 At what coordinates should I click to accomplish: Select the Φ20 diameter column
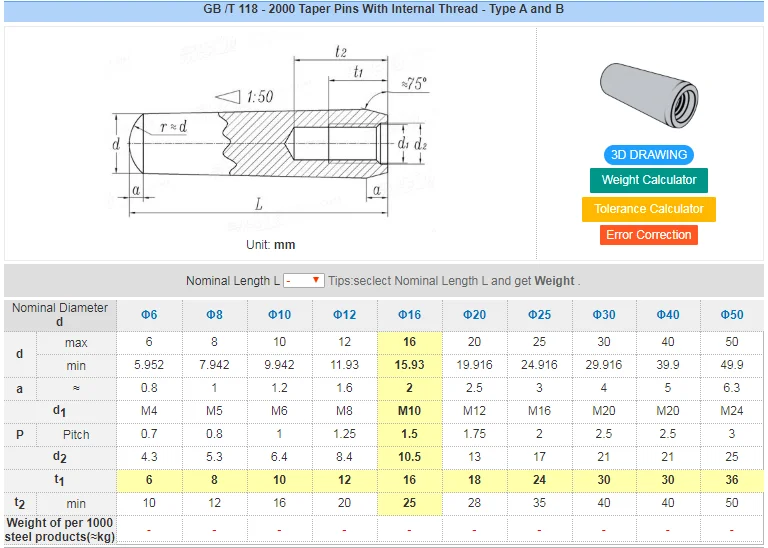point(474,315)
